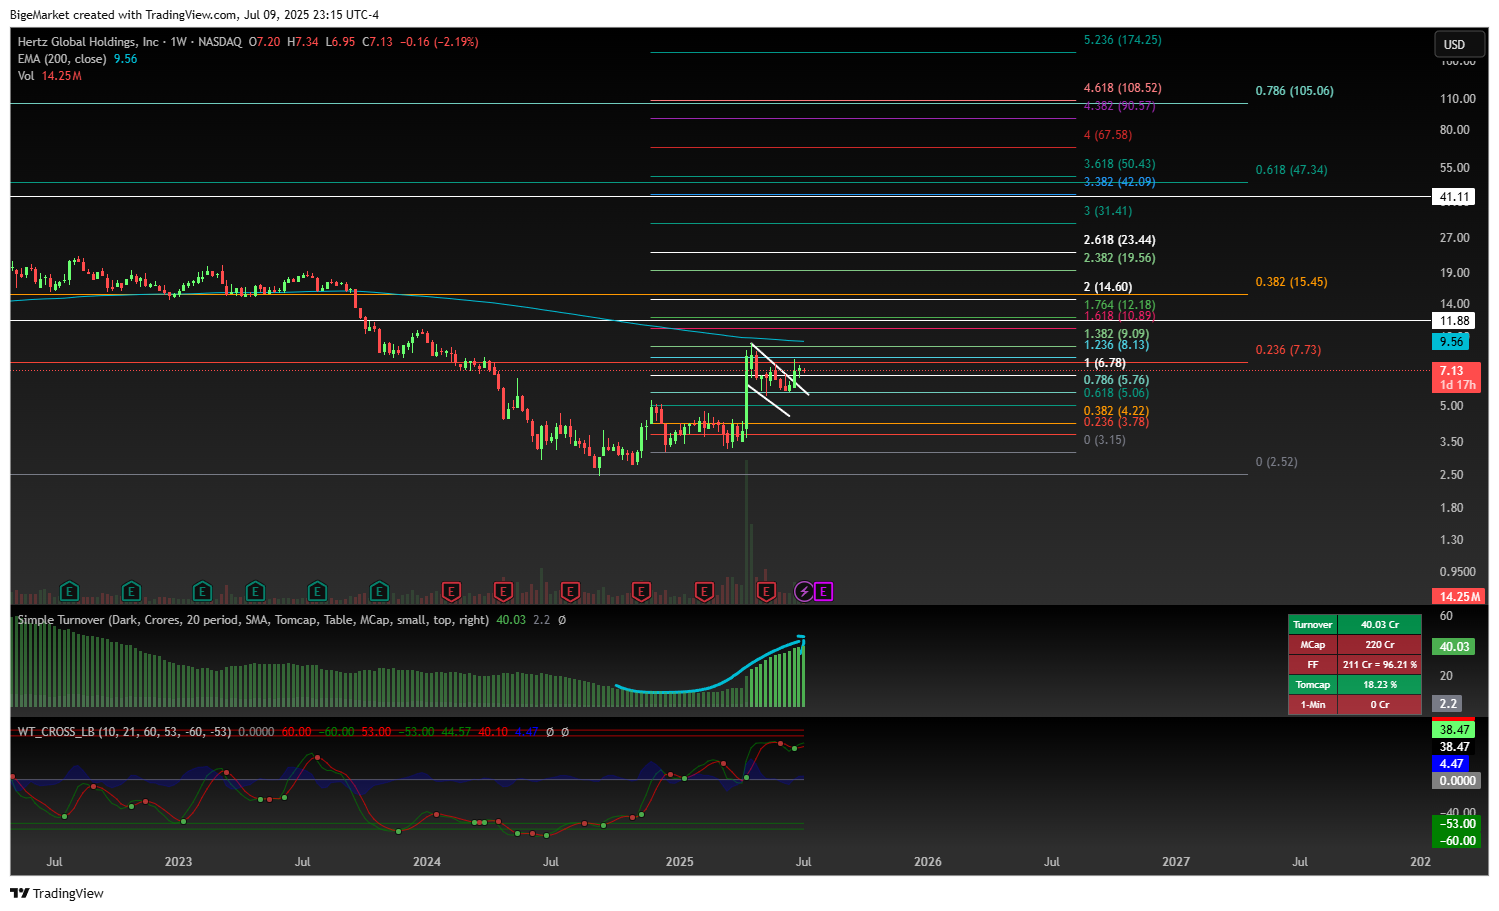Click the -53.00 oscillator level label
Screen dimensions: 1499x911
1457,824
